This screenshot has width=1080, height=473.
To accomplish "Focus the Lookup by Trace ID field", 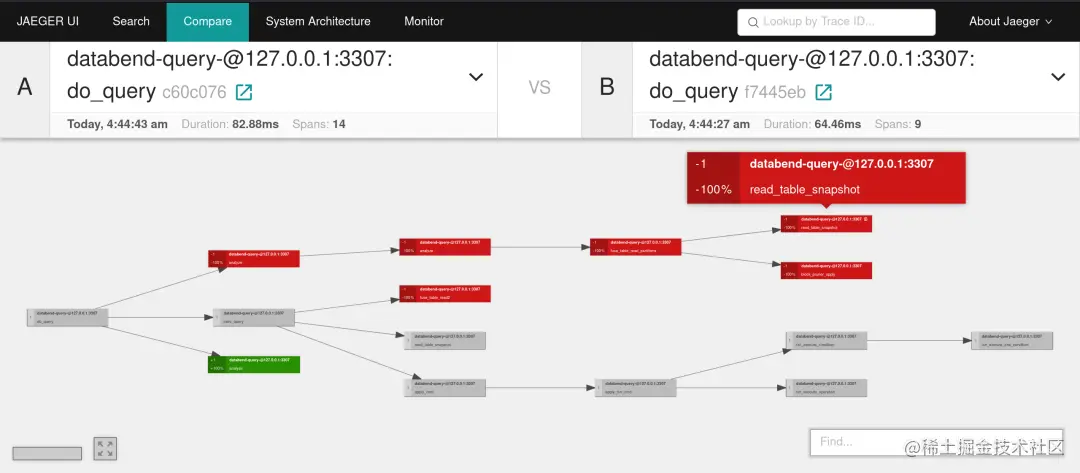I will 836,22.
